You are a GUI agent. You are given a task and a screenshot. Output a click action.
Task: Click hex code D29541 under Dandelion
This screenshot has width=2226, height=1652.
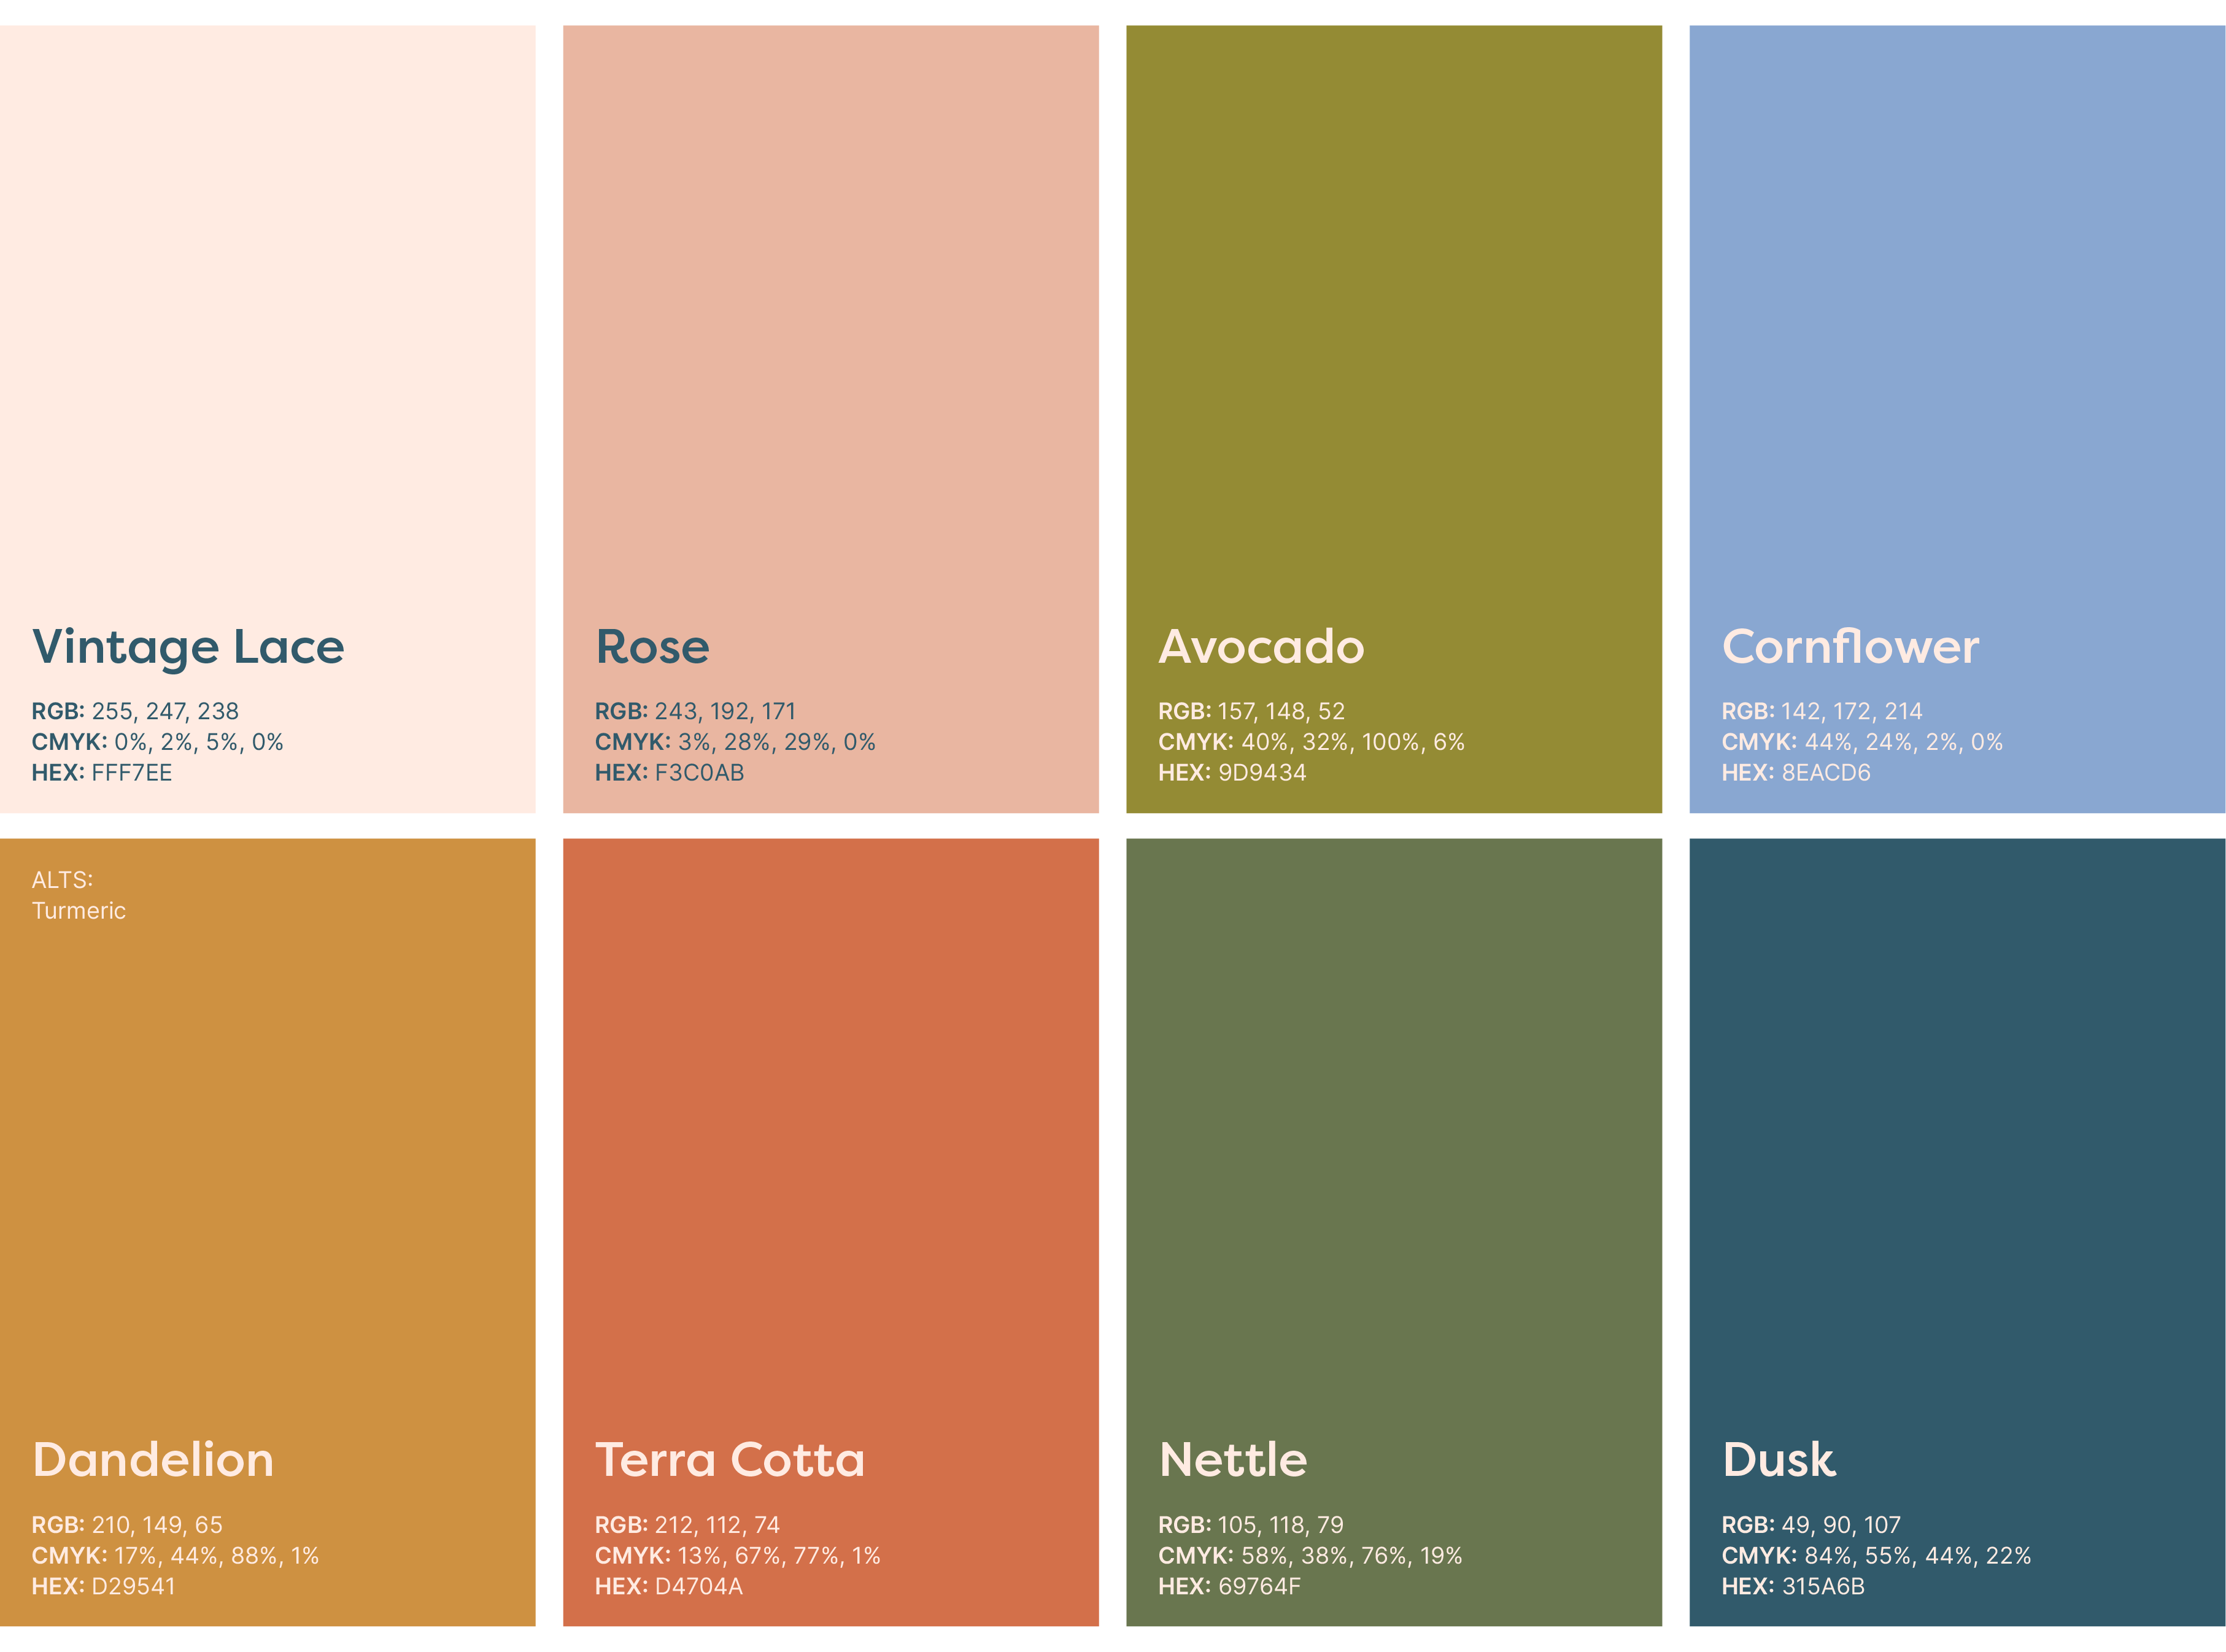click(133, 1587)
